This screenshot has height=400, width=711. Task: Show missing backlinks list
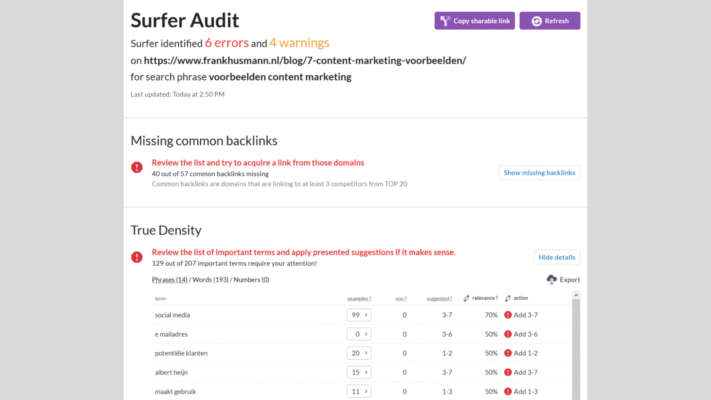[539, 173]
